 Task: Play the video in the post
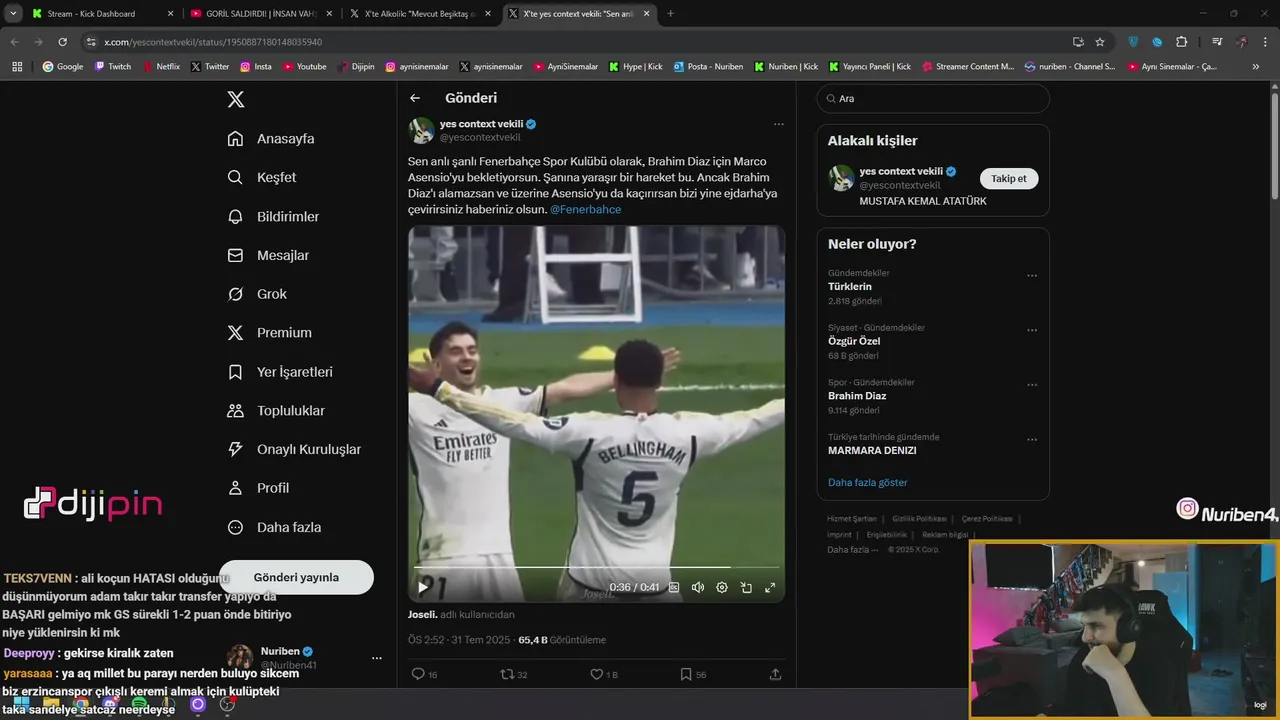click(x=423, y=587)
